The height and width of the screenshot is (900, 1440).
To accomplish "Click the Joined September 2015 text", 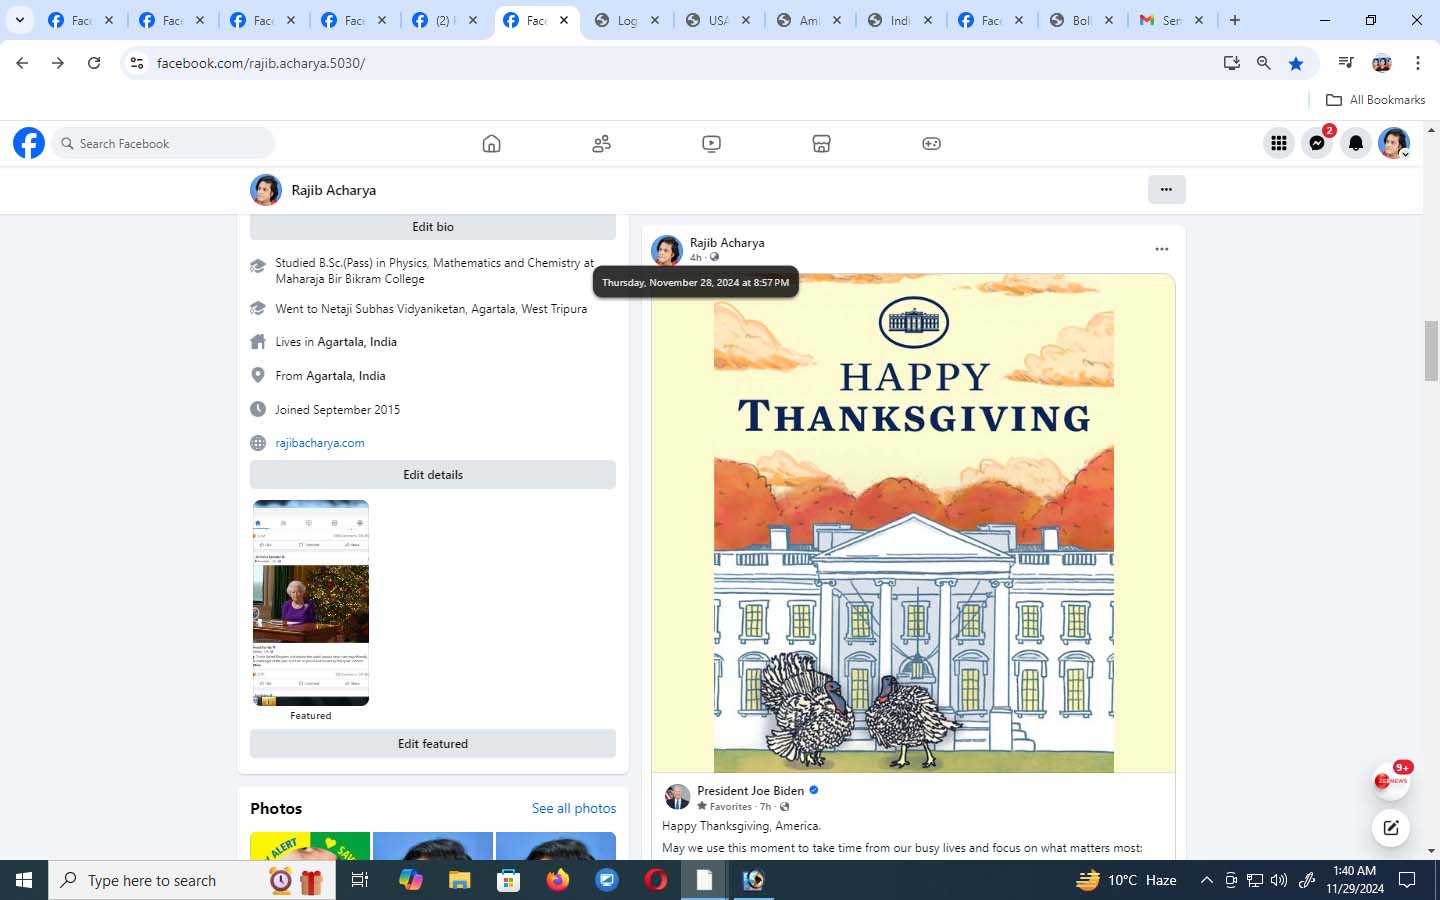I will tap(338, 410).
